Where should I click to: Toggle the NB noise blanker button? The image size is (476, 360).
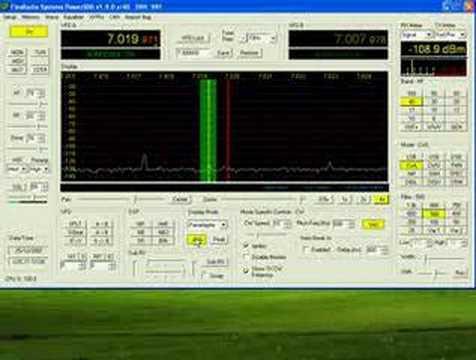coord(141,232)
